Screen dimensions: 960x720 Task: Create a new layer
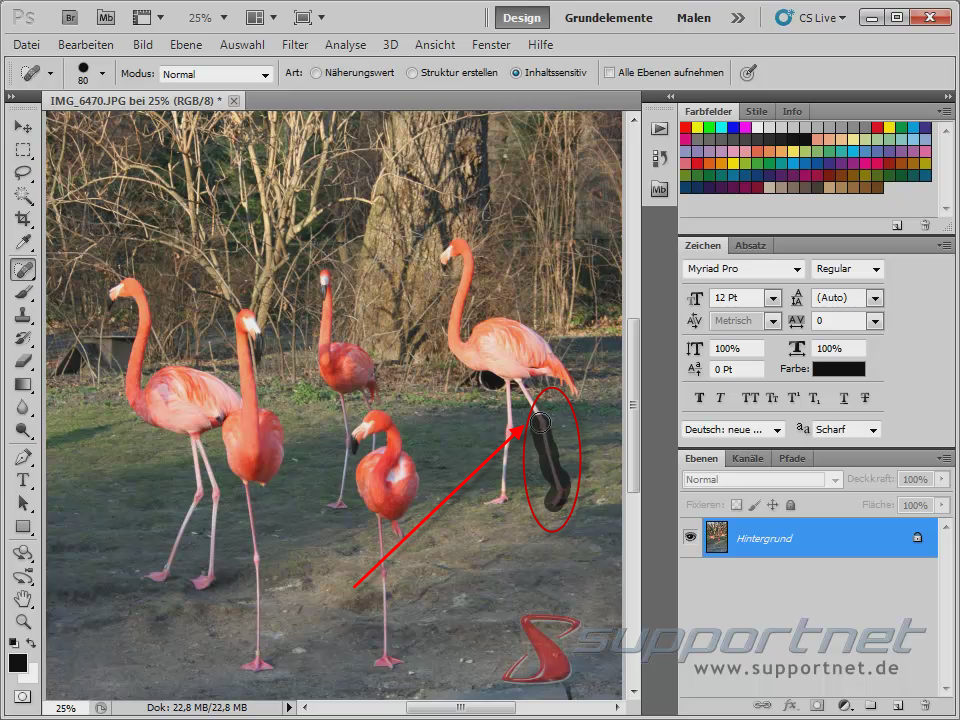(899, 706)
